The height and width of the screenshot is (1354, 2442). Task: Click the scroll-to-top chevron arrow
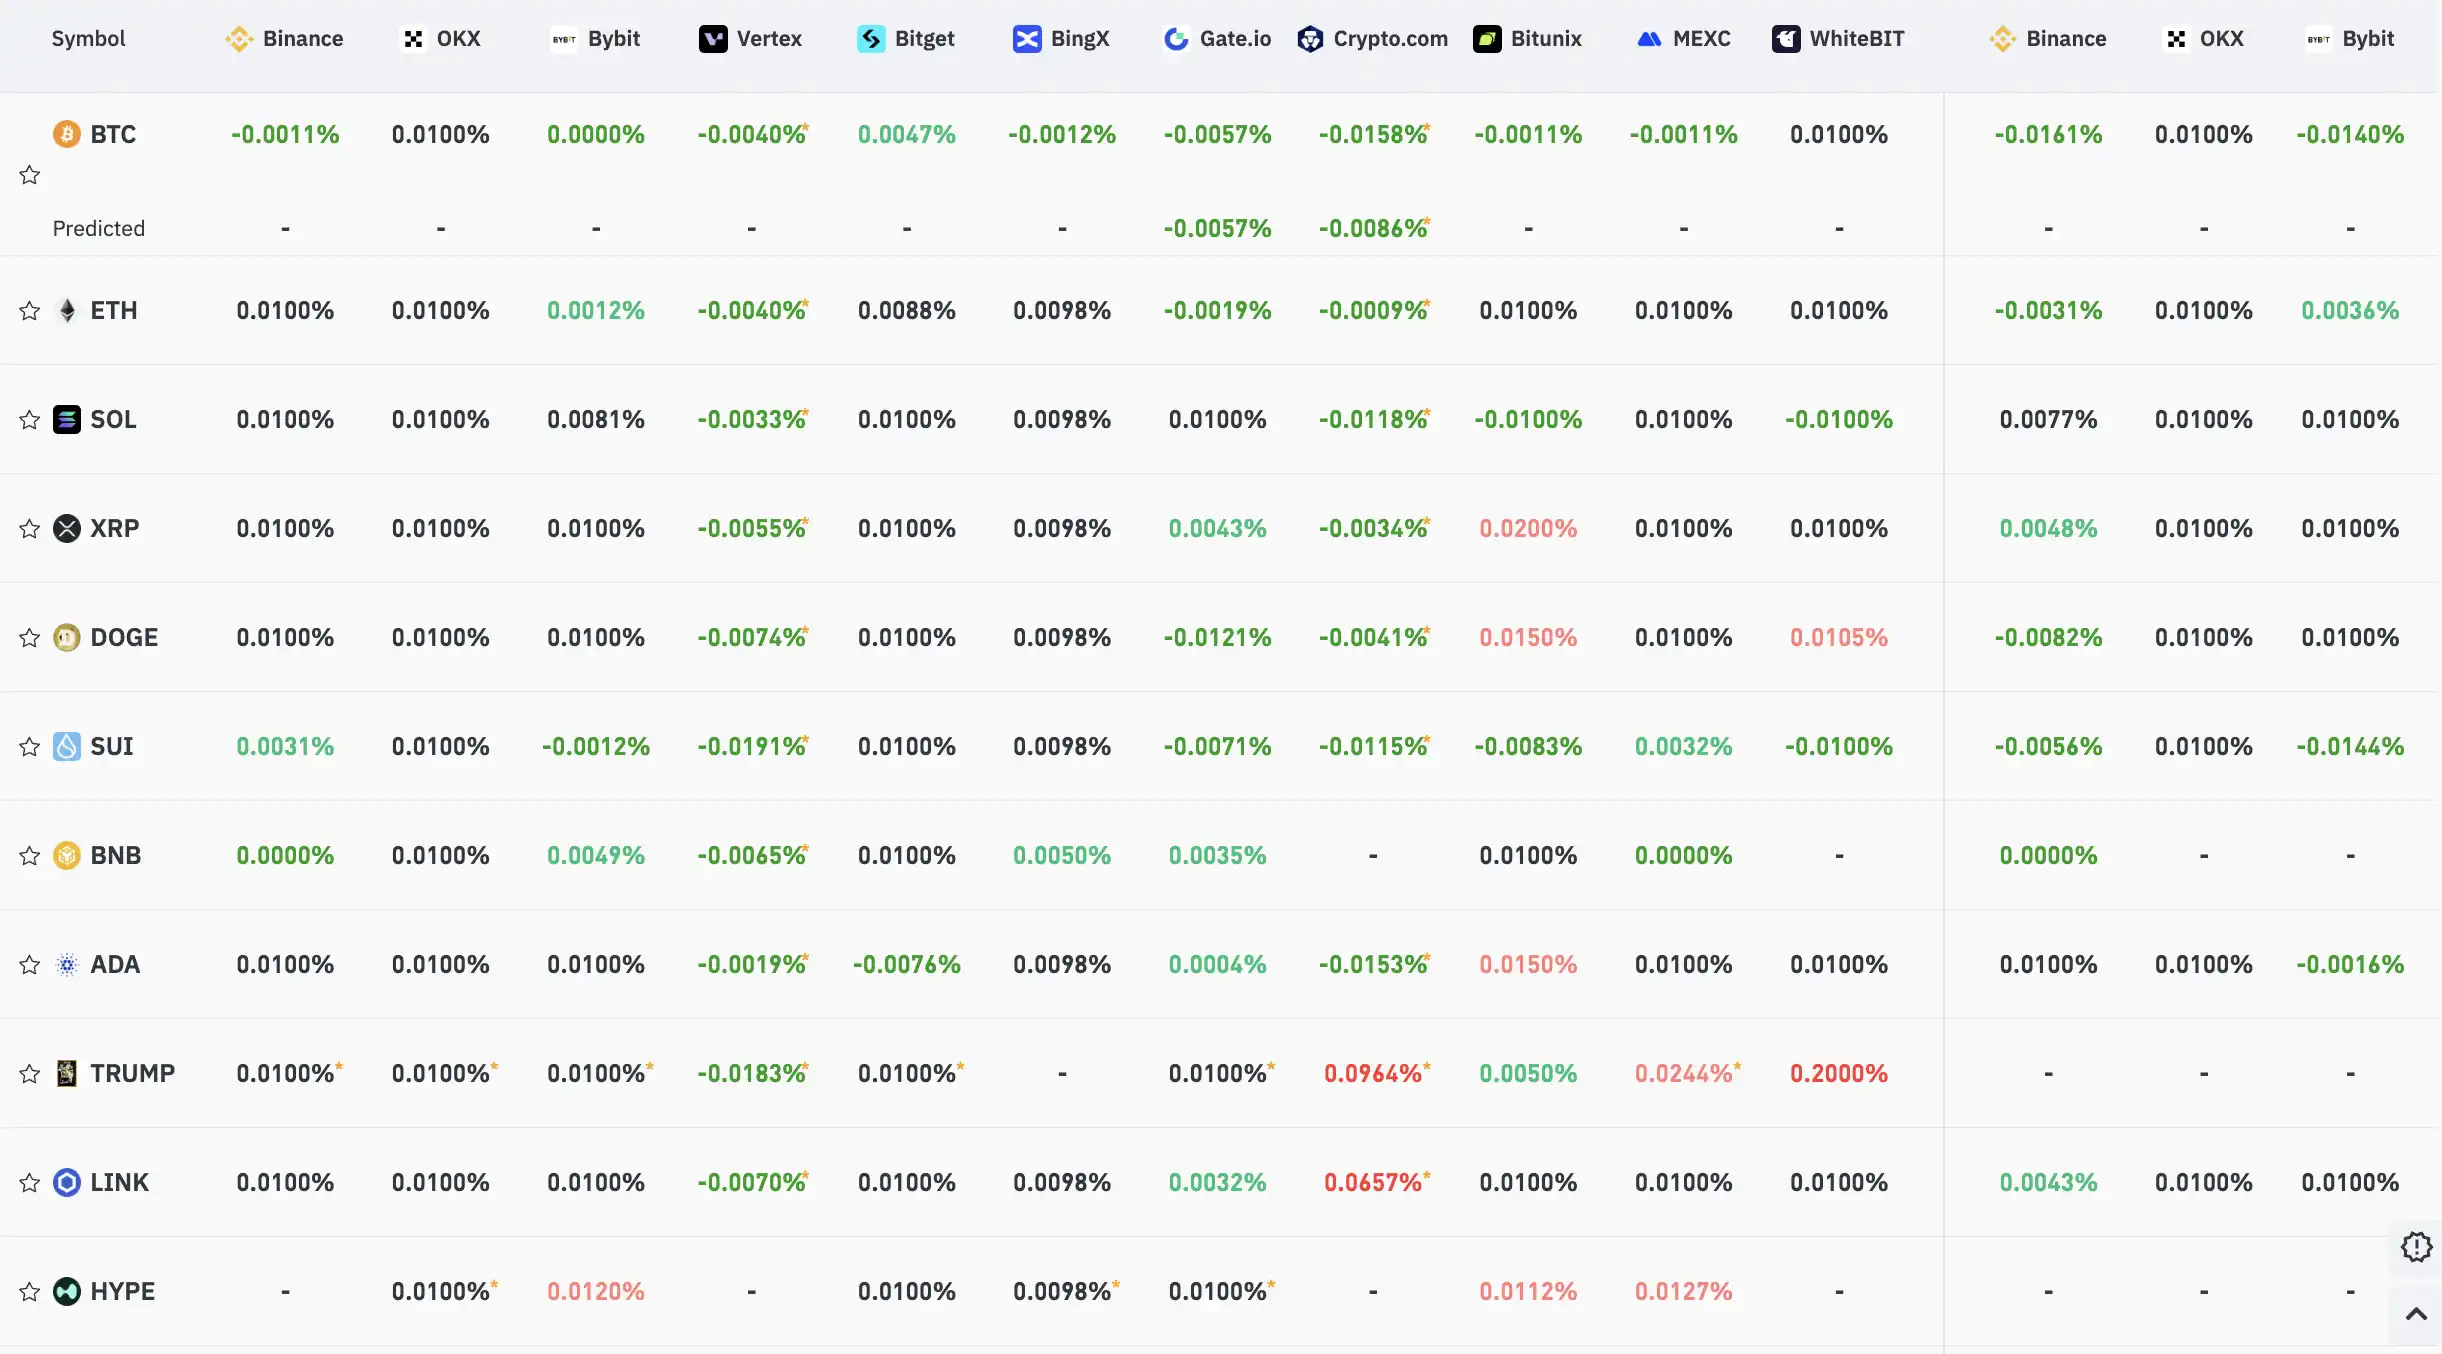point(2416,1314)
